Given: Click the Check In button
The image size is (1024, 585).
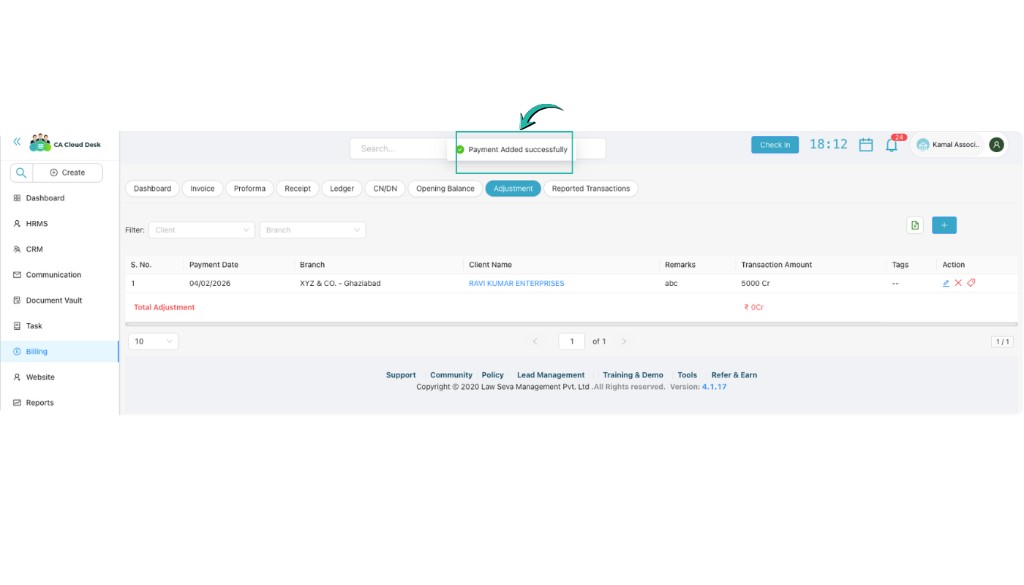Looking at the screenshot, I should pyautogui.click(x=774, y=144).
